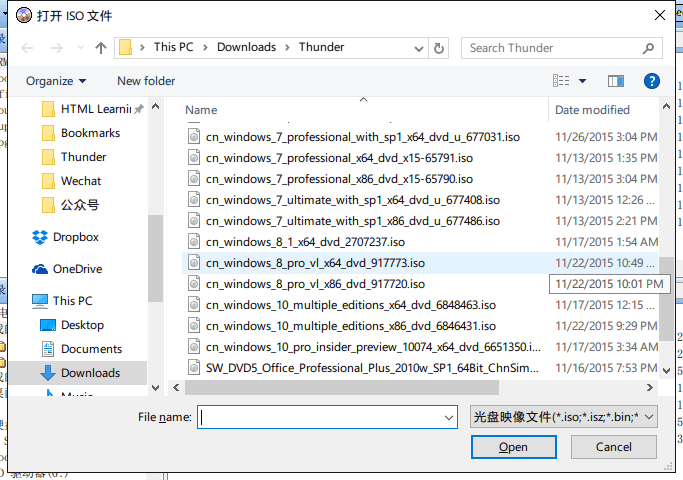
Task: Create a New folder
Action: (146, 81)
